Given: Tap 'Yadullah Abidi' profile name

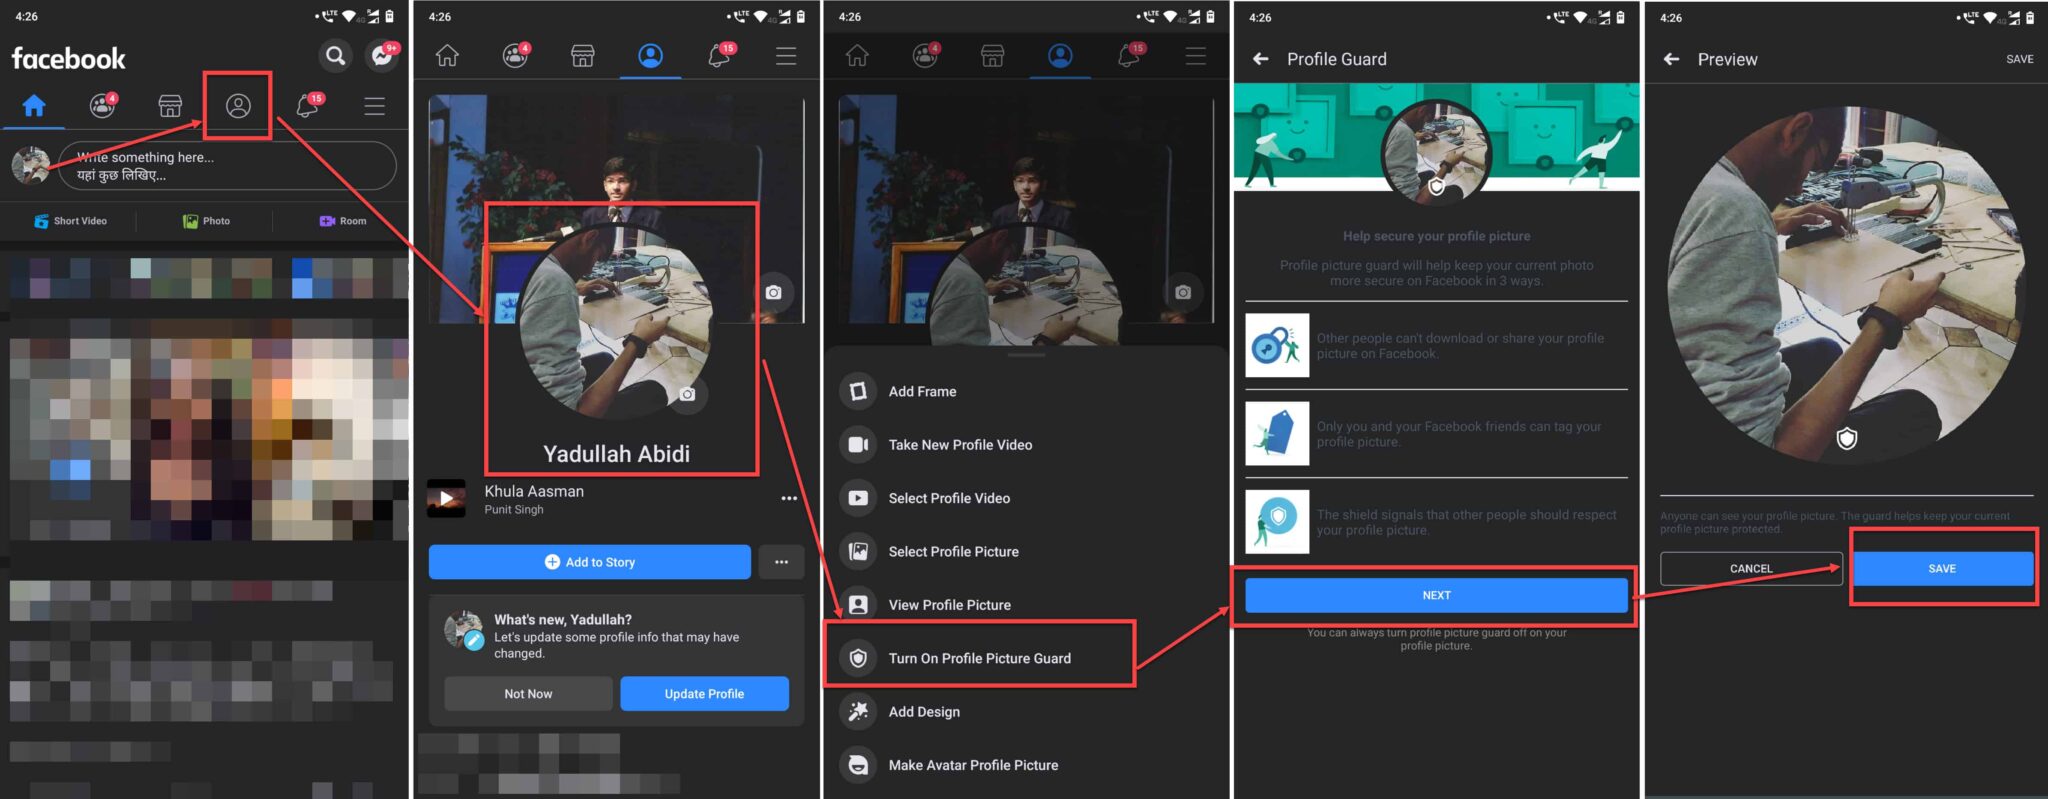Looking at the screenshot, I should point(616,454).
